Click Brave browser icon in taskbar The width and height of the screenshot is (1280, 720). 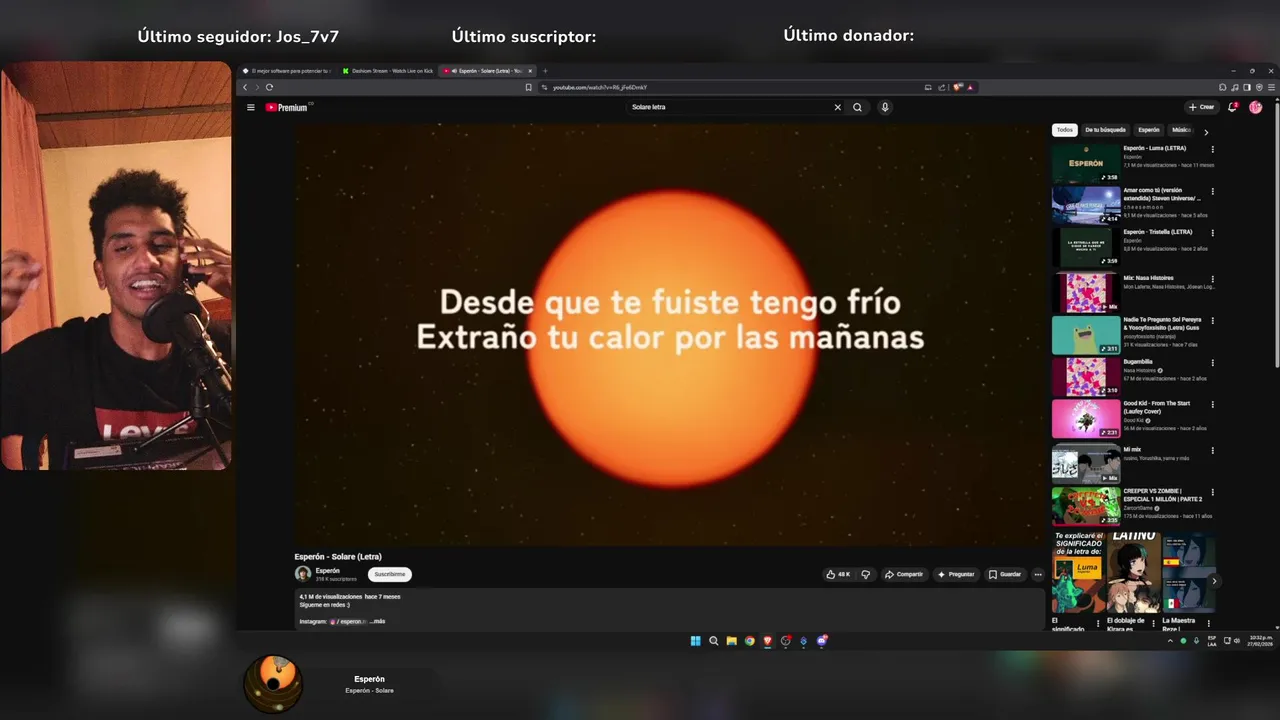click(x=767, y=641)
